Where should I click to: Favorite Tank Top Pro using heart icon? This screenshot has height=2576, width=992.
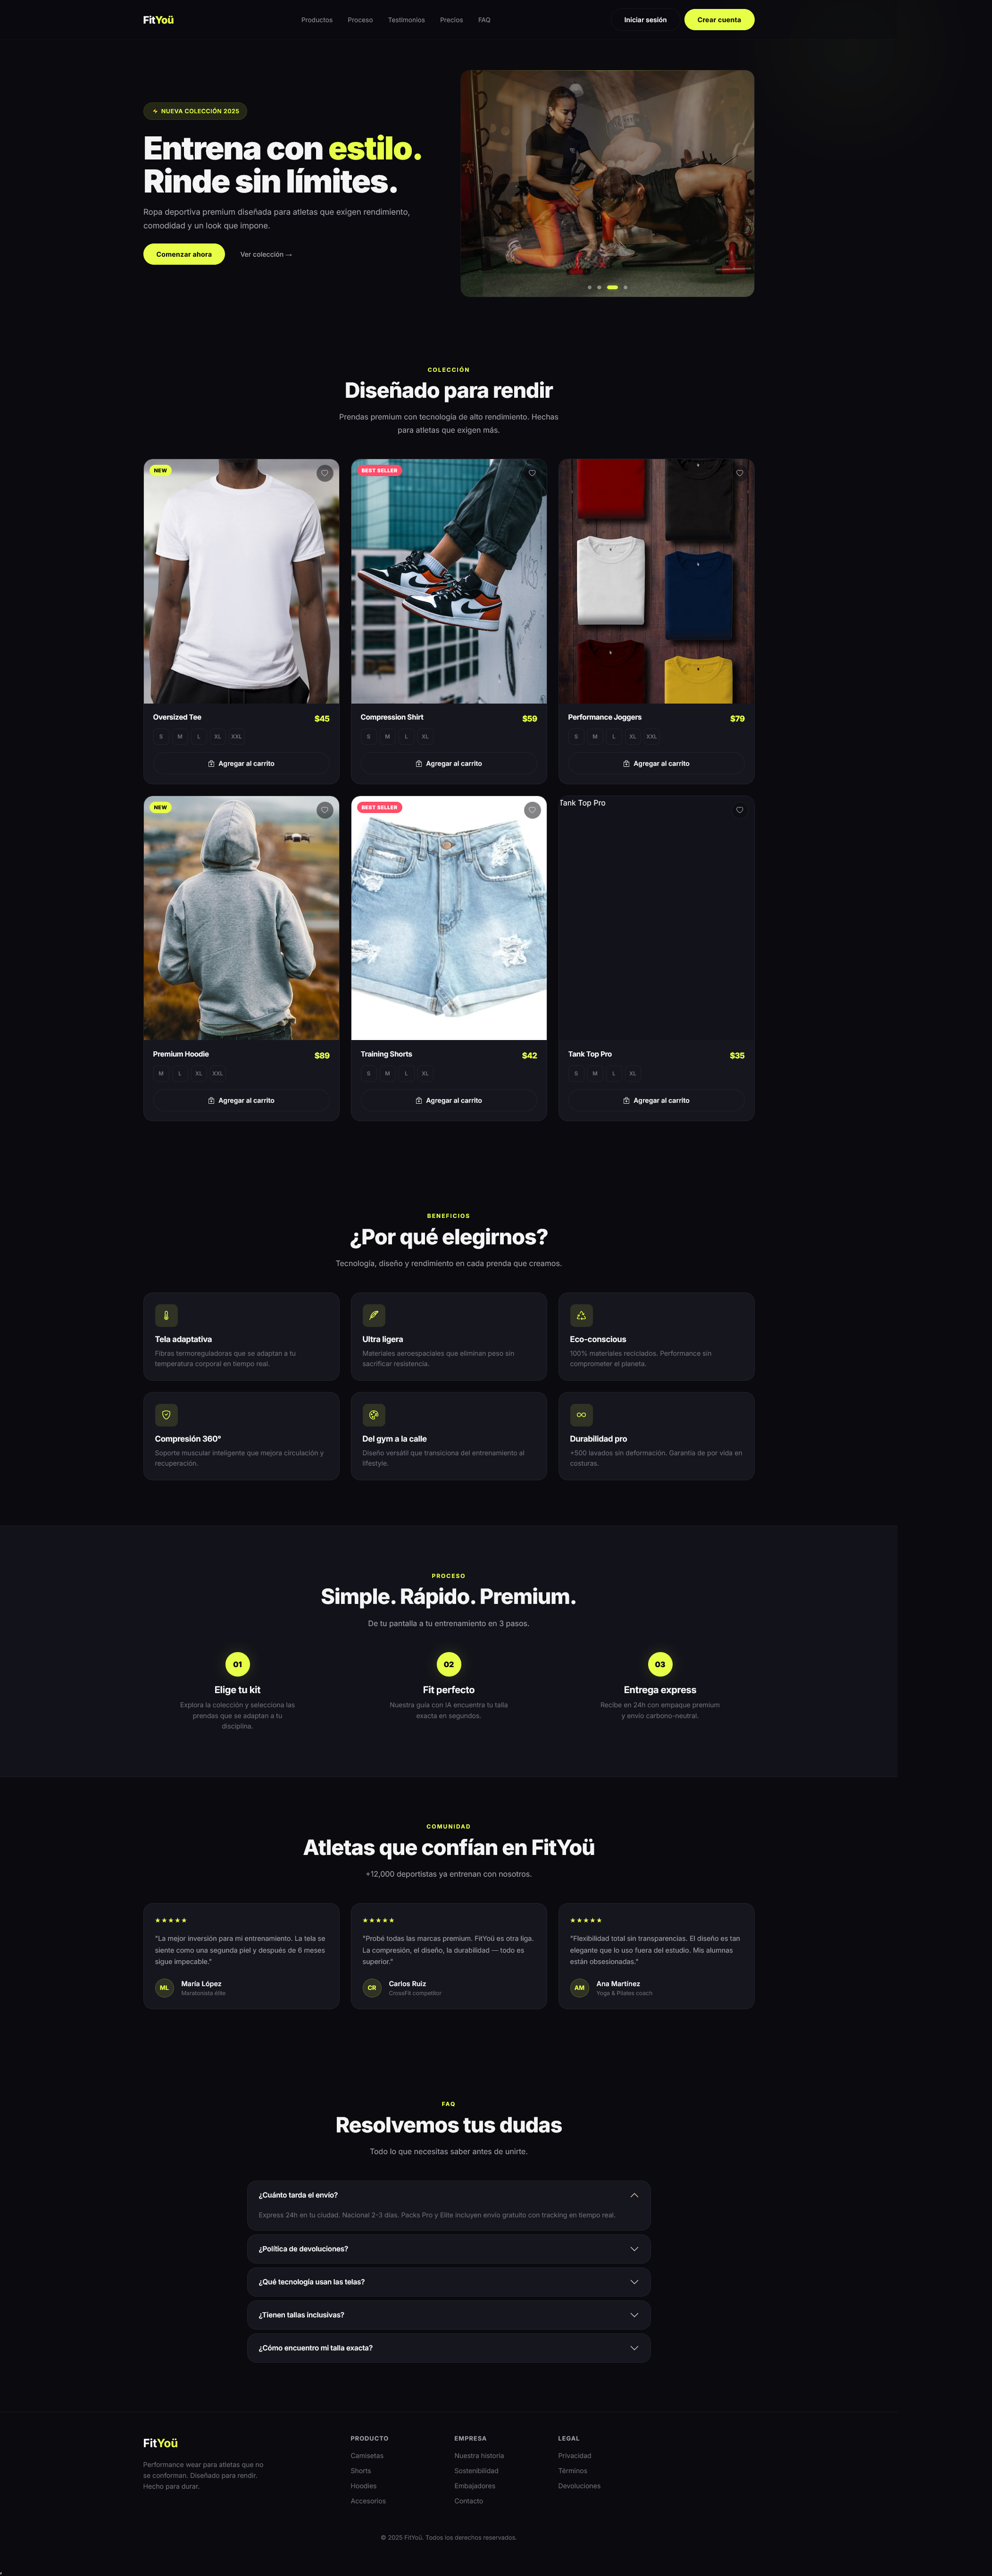click(x=740, y=810)
